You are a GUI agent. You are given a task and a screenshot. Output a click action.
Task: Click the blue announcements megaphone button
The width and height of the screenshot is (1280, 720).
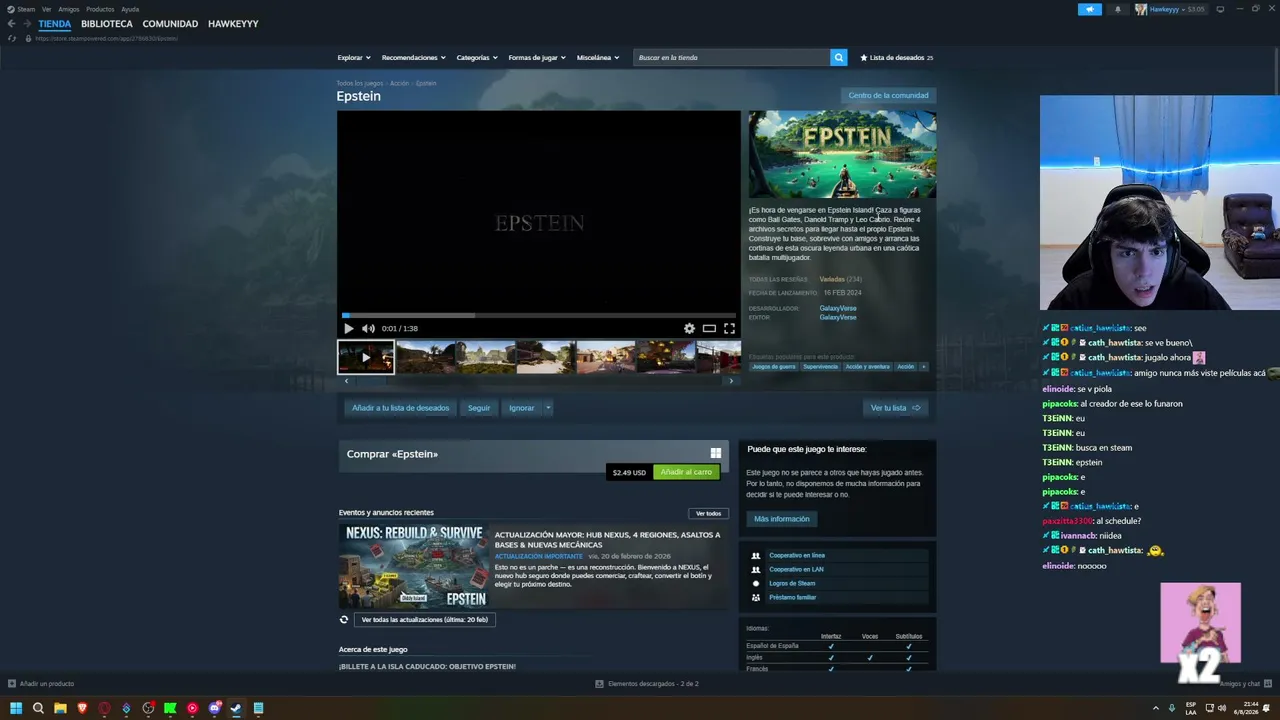point(1089,9)
